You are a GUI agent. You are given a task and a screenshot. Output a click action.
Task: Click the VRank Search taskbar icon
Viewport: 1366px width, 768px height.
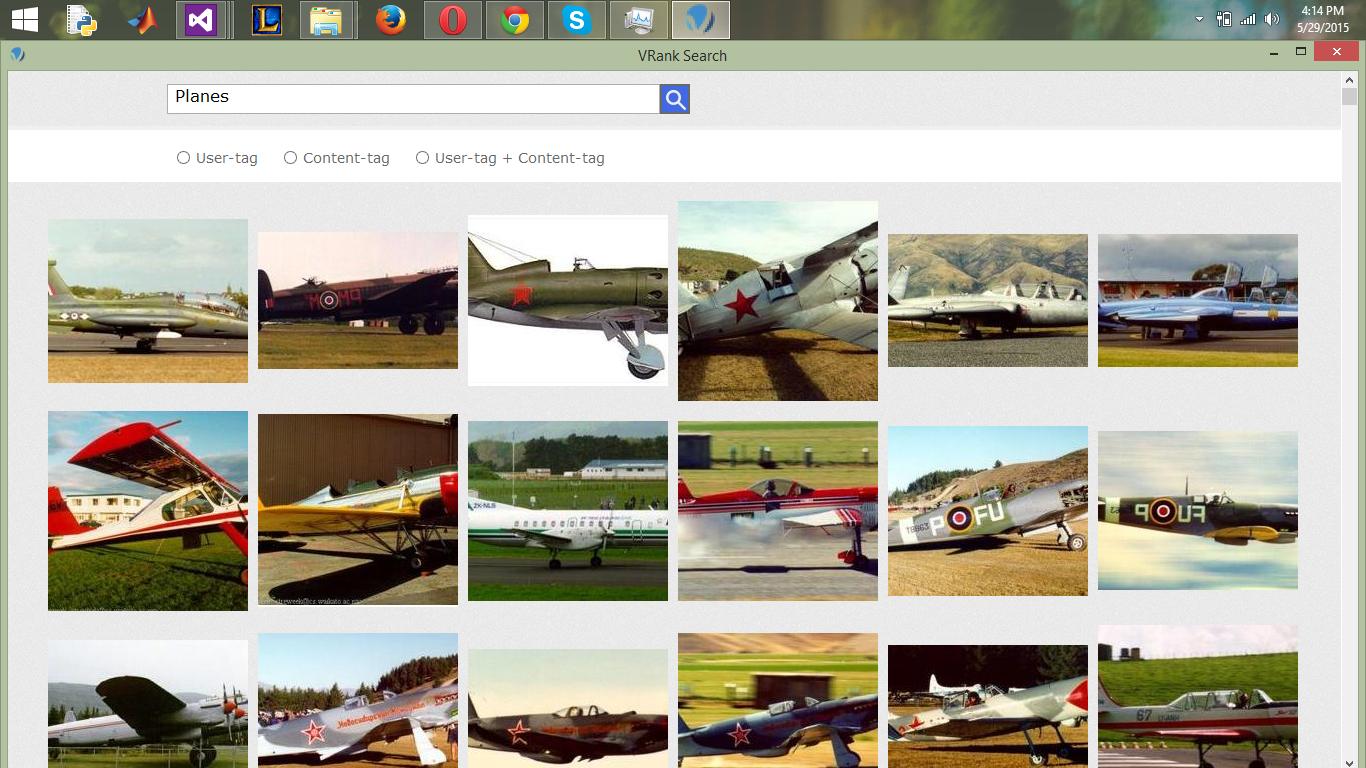[x=700, y=20]
